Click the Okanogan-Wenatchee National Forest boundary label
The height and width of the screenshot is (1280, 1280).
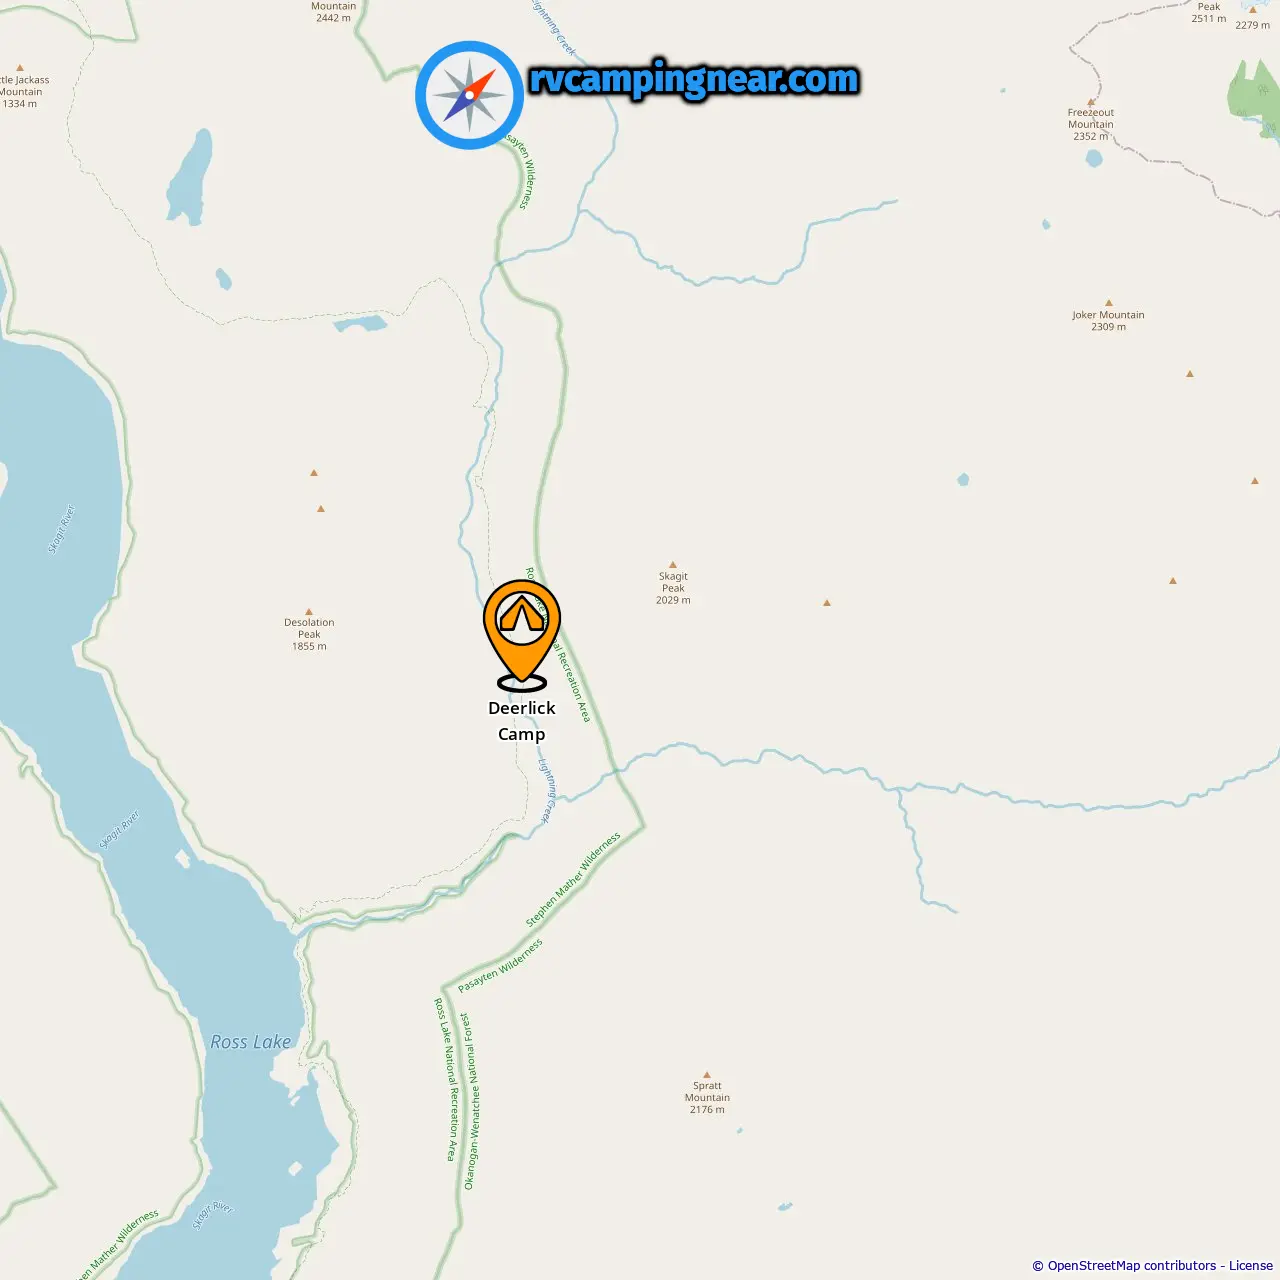coord(470,1101)
